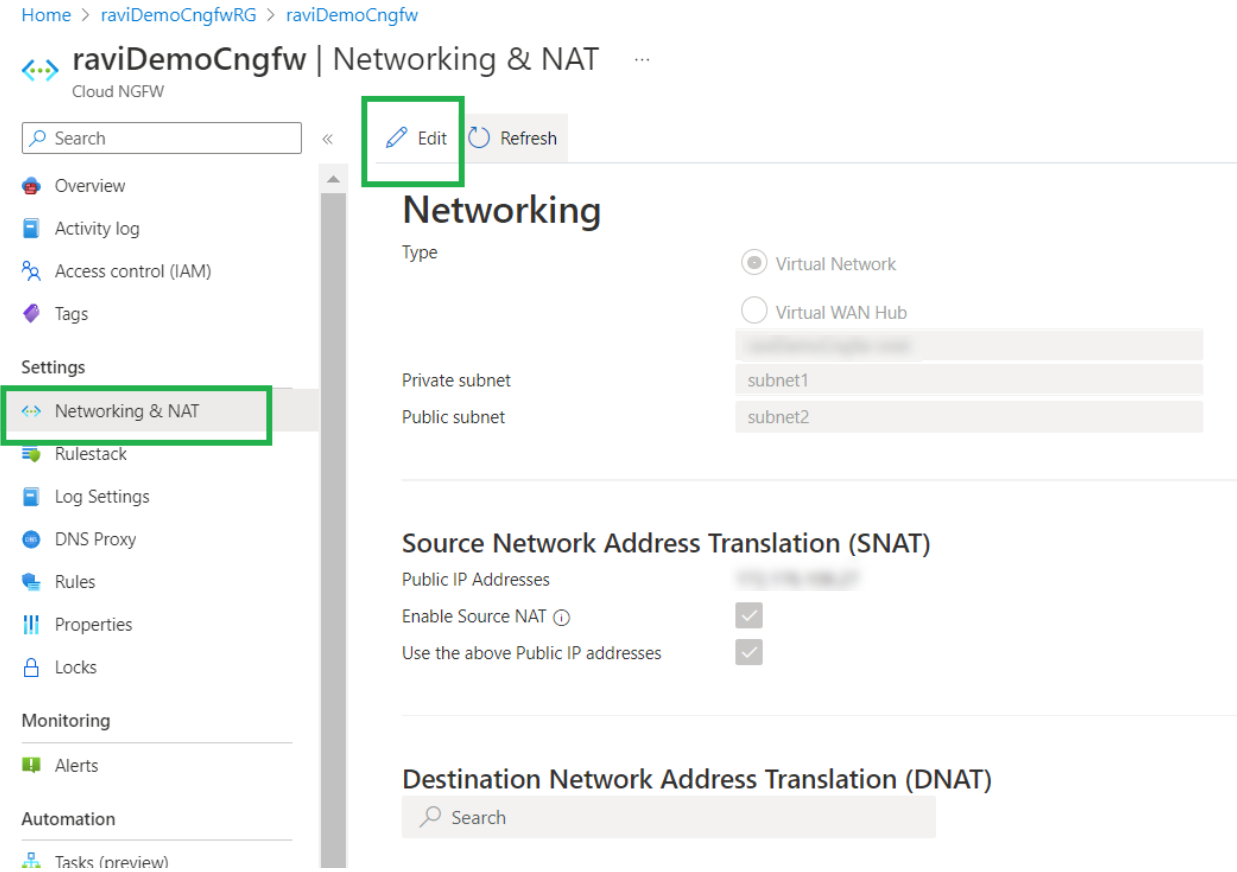The width and height of the screenshot is (1237, 872).
Task: Click the raviDemoCngfwRG breadcrumb link
Action: point(178,15)
